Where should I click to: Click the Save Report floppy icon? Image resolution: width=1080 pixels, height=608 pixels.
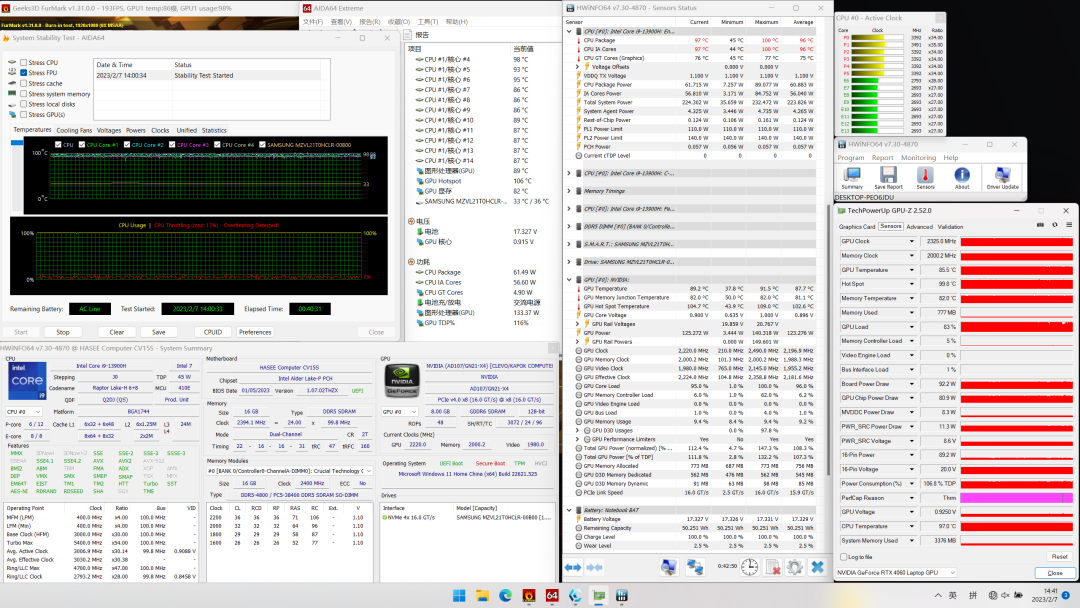click(x=888, y=176)
